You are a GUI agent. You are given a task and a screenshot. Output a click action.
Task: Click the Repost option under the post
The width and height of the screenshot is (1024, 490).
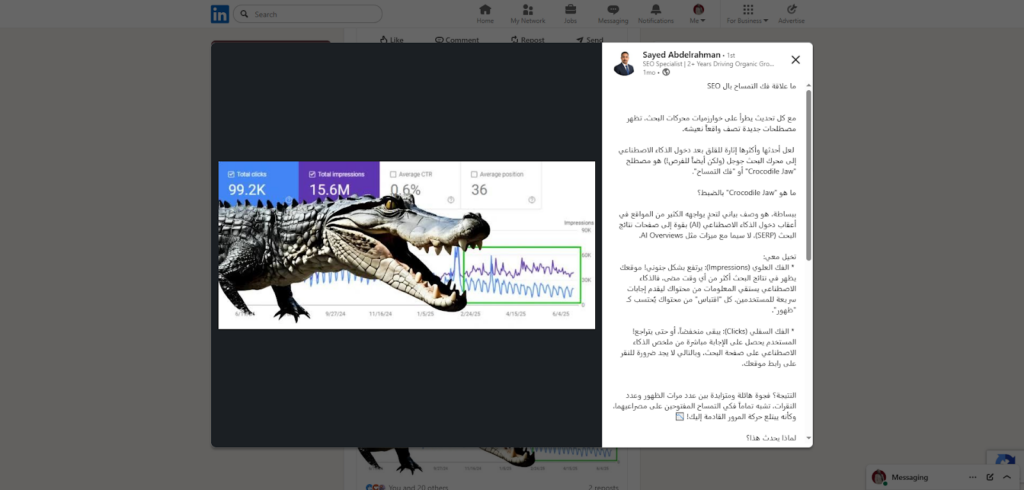(x=528, y=40)
